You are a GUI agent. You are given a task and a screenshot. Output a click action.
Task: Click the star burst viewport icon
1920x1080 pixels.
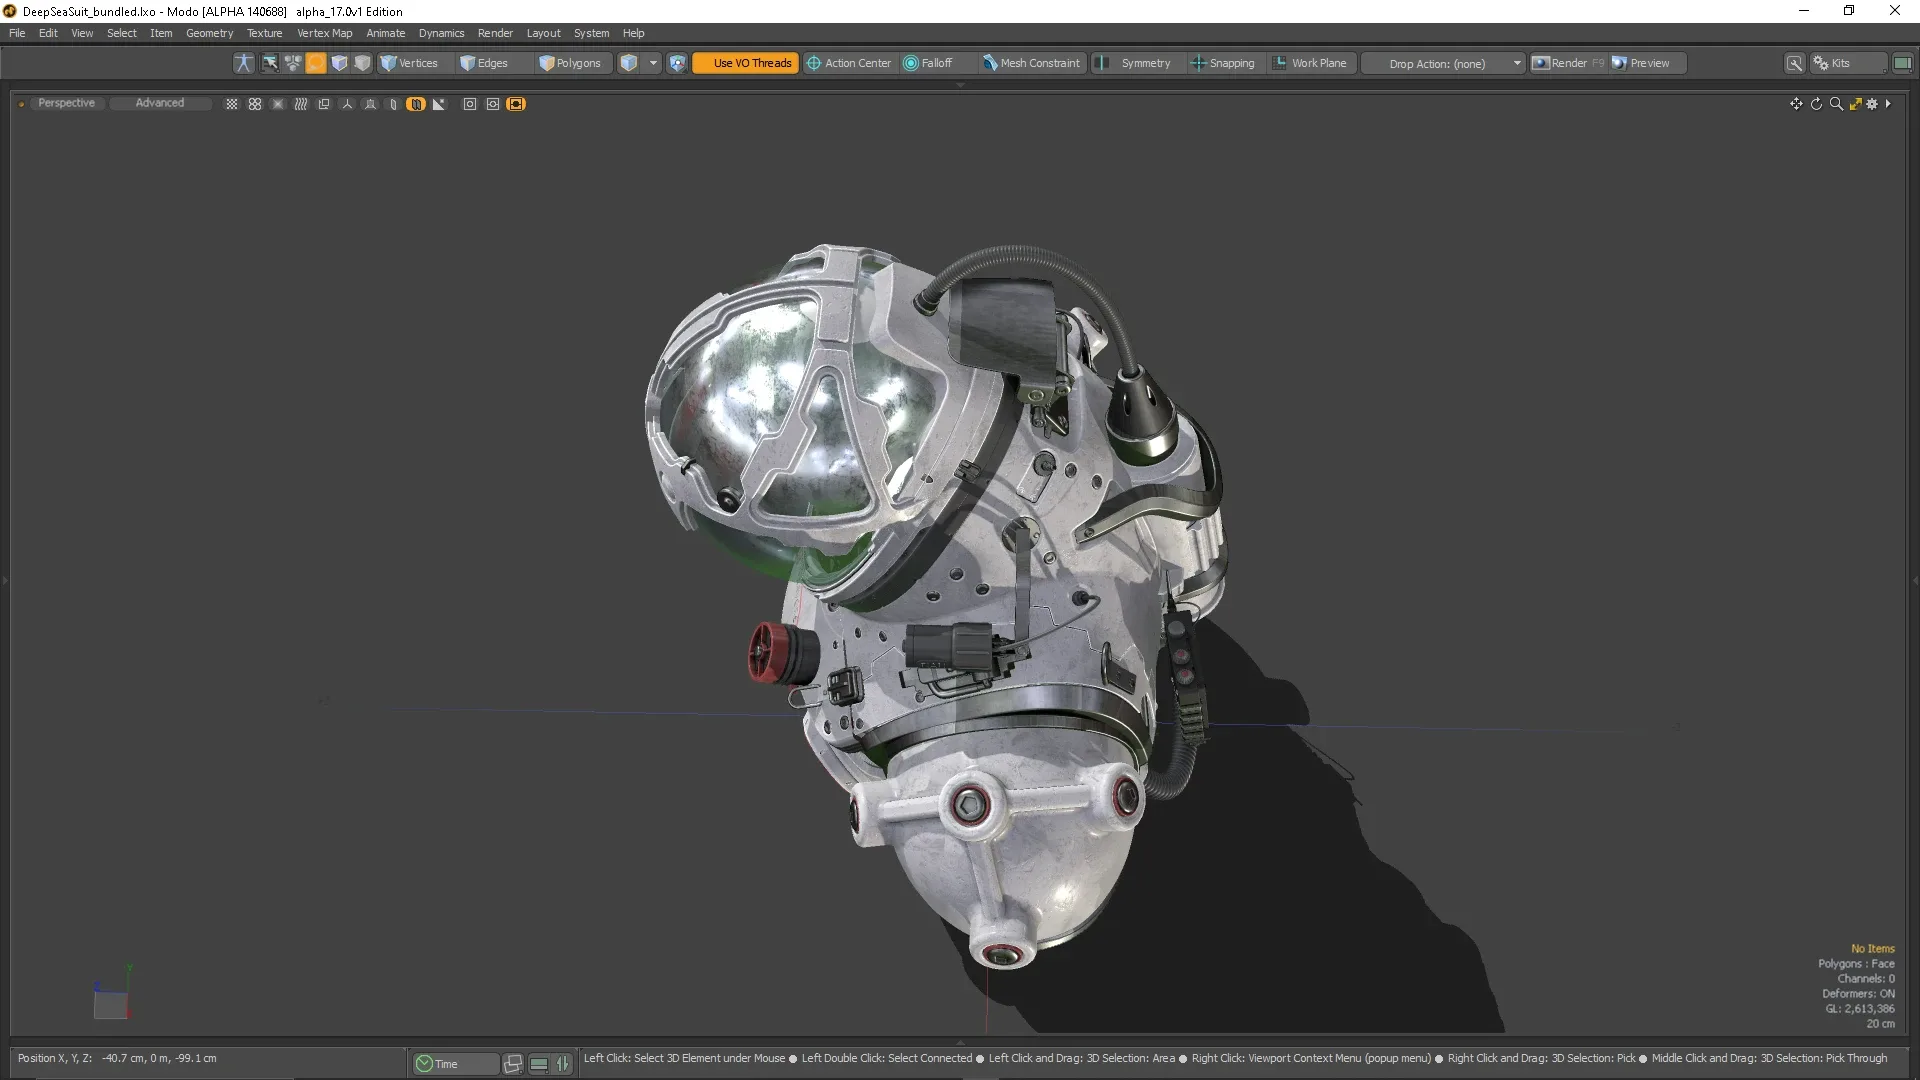click(x=278, y=104)
